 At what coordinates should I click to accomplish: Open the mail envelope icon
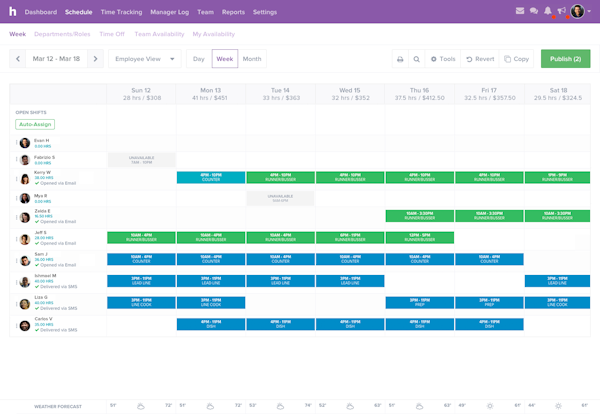pyautogui.click(x=520, y=12)
